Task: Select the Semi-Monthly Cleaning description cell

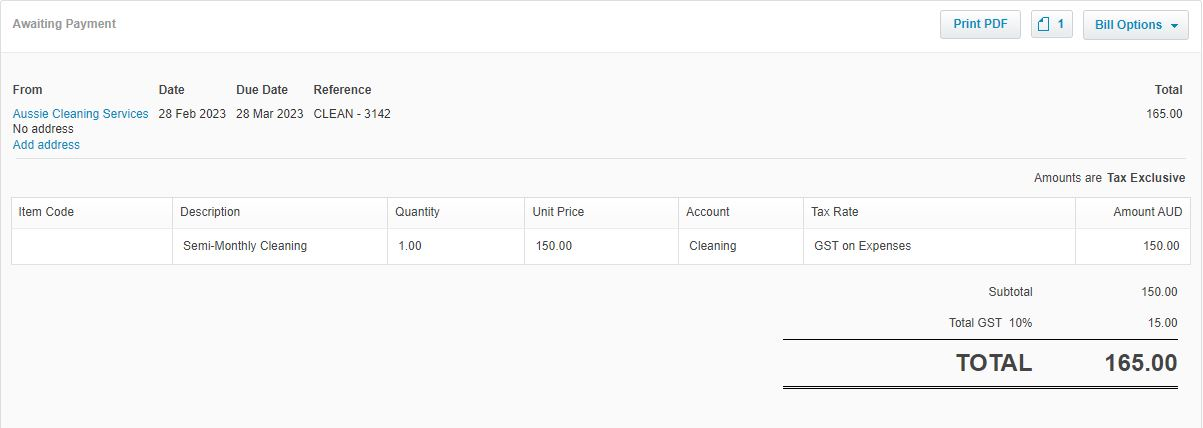Action: point(245,246)
